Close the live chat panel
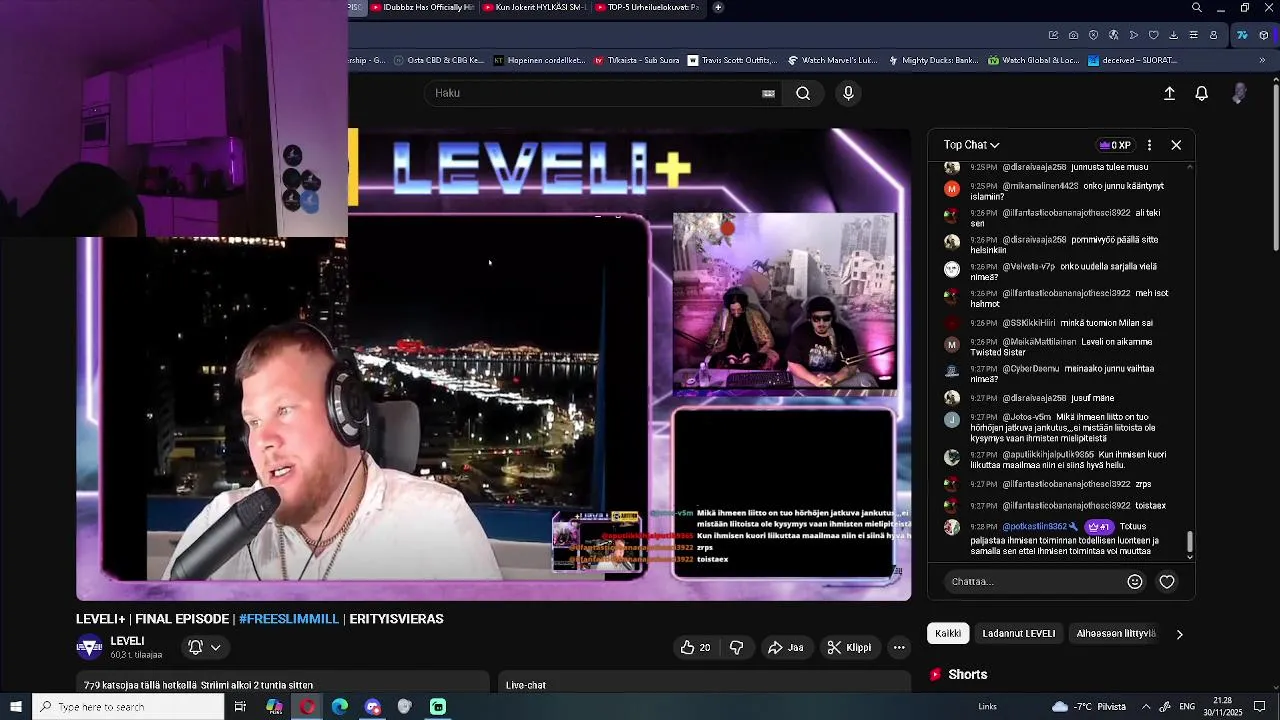Image resolution: width=1280 pixels, height=720 pixels. pos(1176,145)
